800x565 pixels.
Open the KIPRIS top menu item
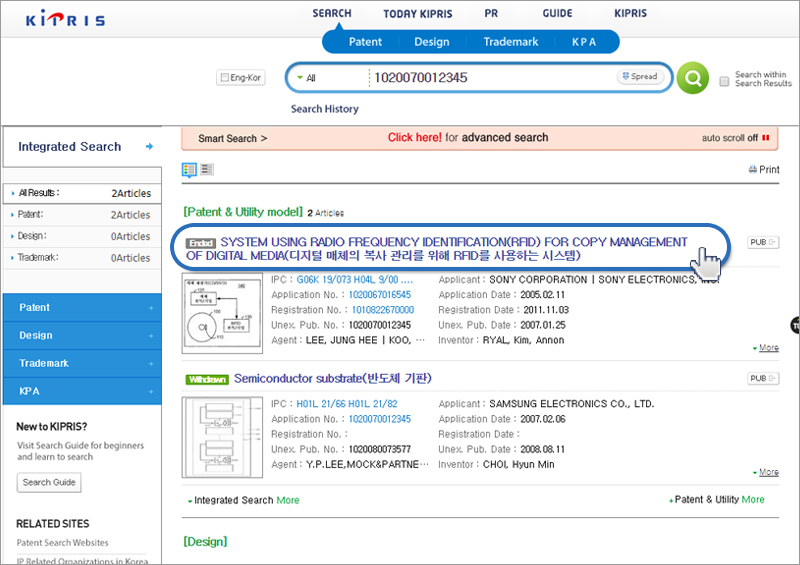pos(630,13)
